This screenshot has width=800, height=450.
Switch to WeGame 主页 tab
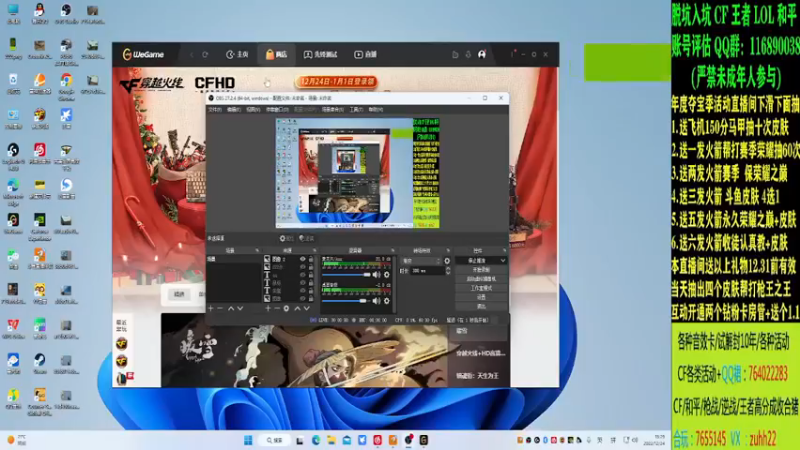237,54
